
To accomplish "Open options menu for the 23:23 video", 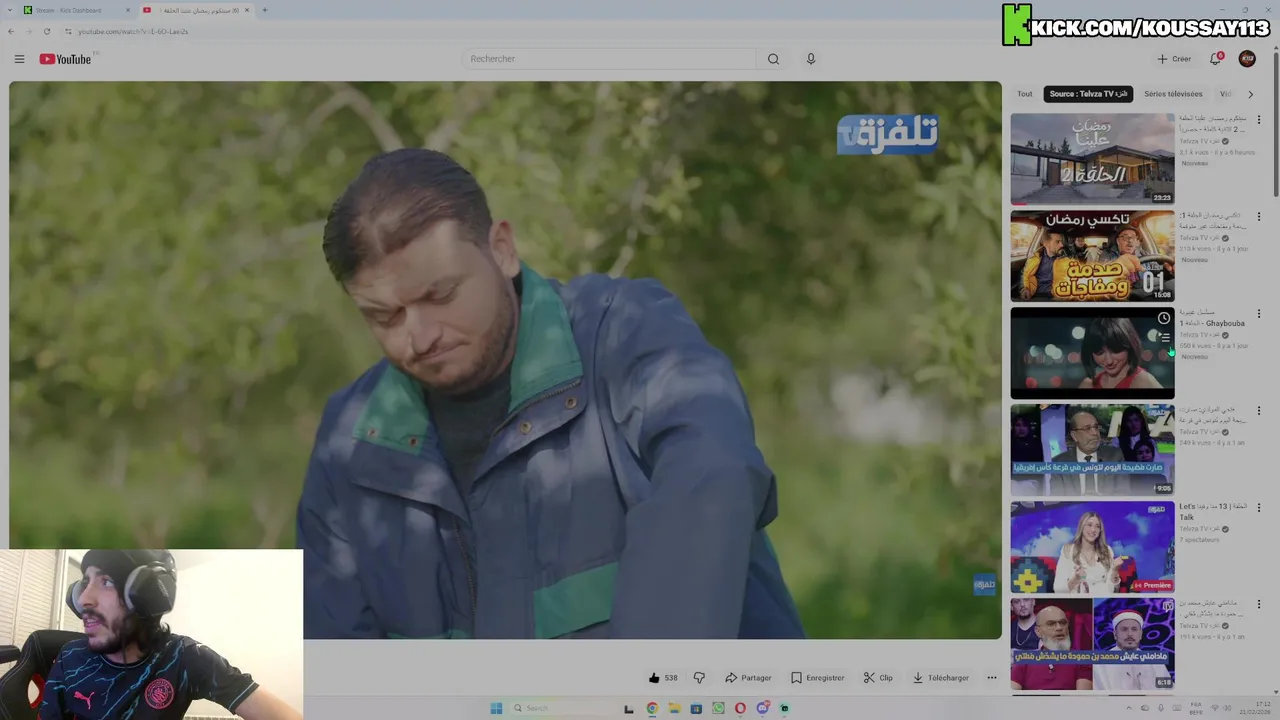I will [x=1259, y=120].
